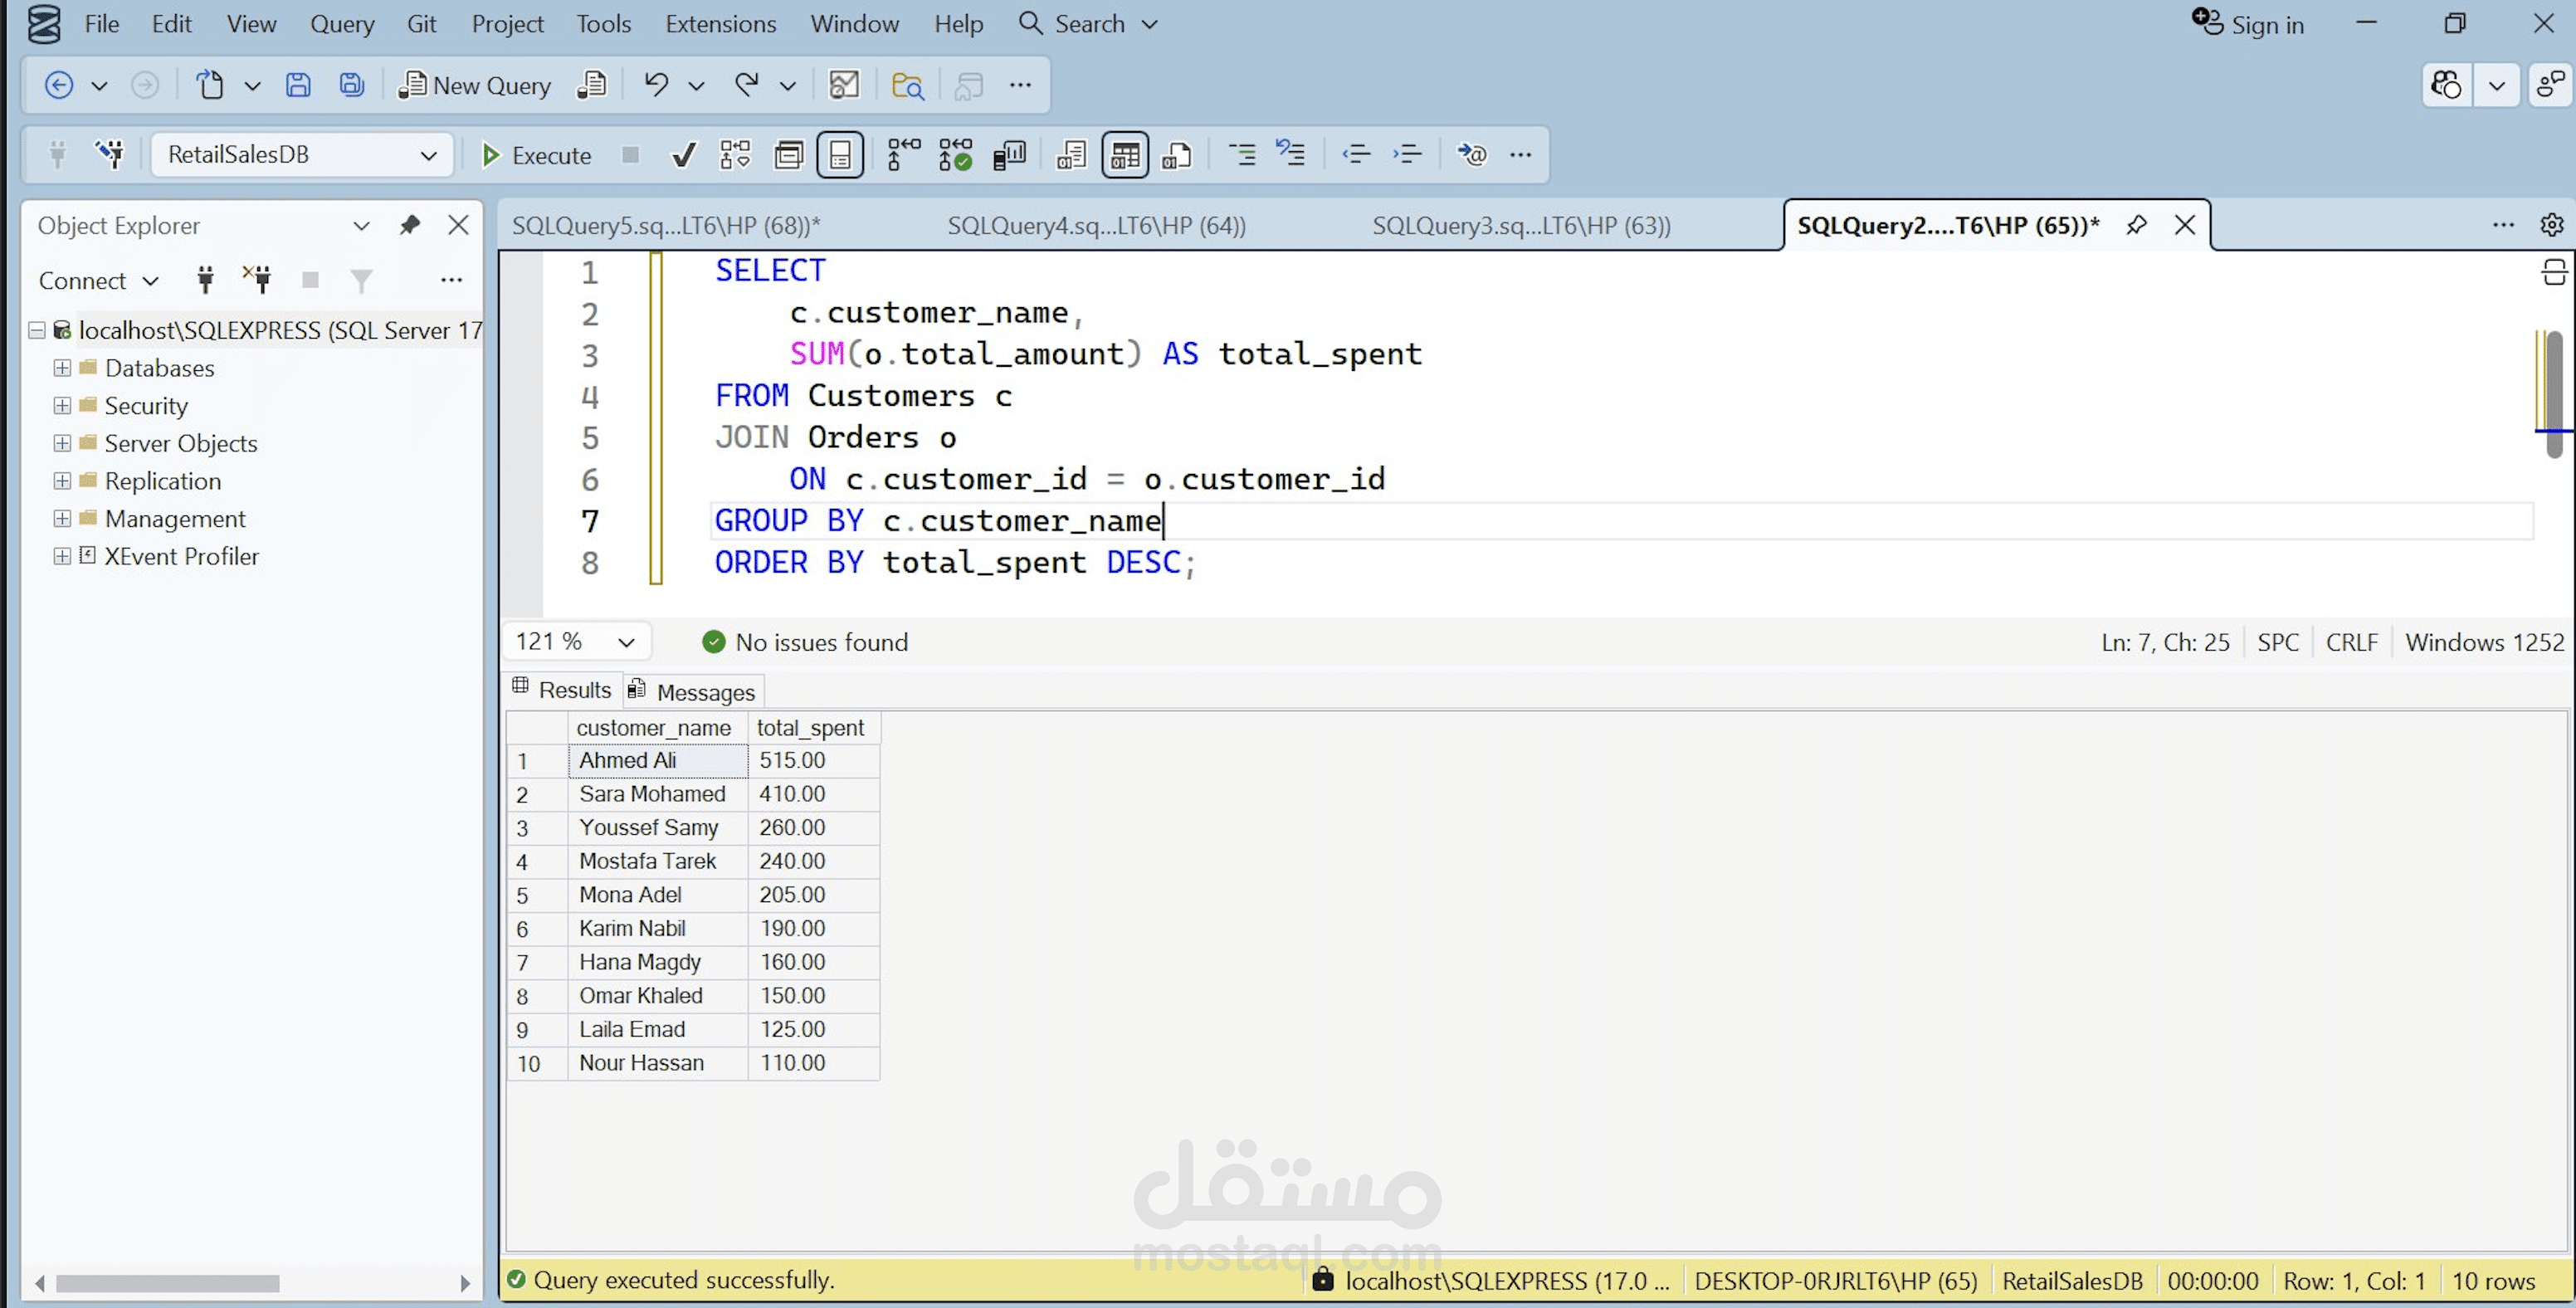Click the Display Estimated Execution Plan icon

click(x=735, y=155)
